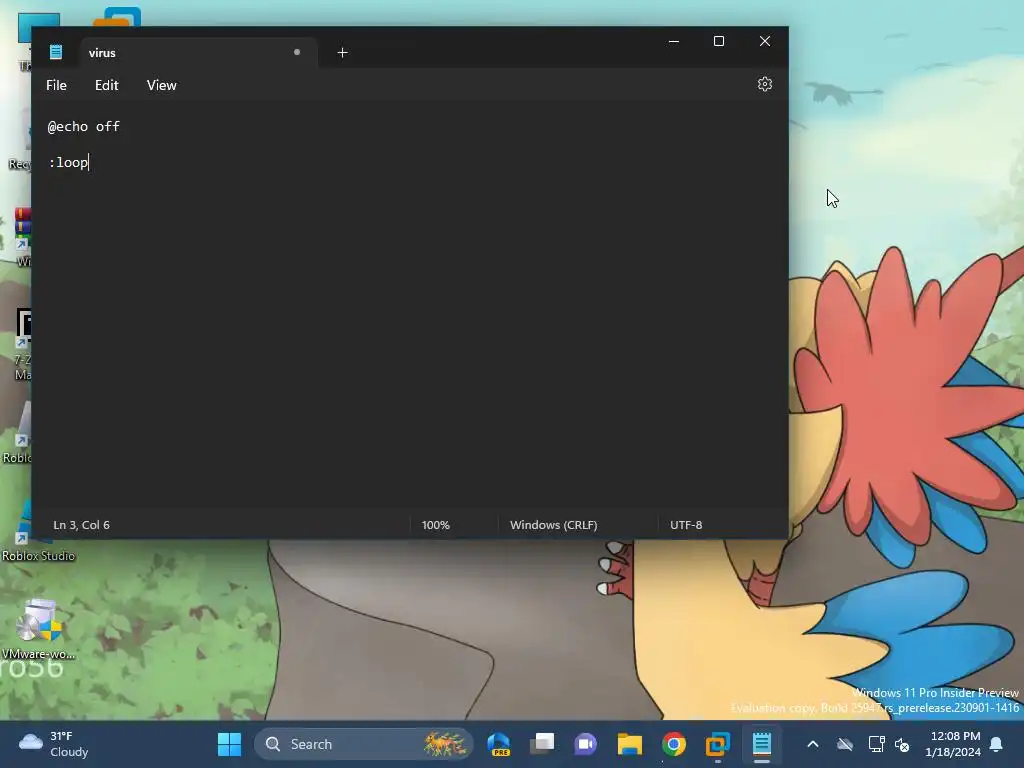Click the Notepad taskbar icon
Image resolution: width=1024 pixels, height=768 pixels.
(761, 744)
